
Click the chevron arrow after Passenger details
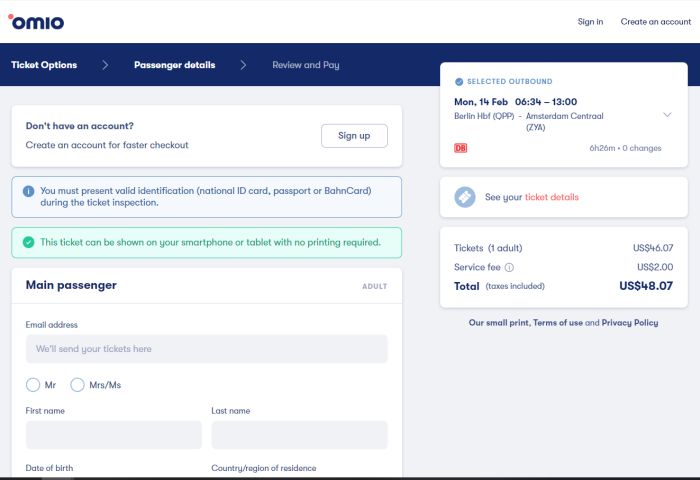tap(243, 65)
